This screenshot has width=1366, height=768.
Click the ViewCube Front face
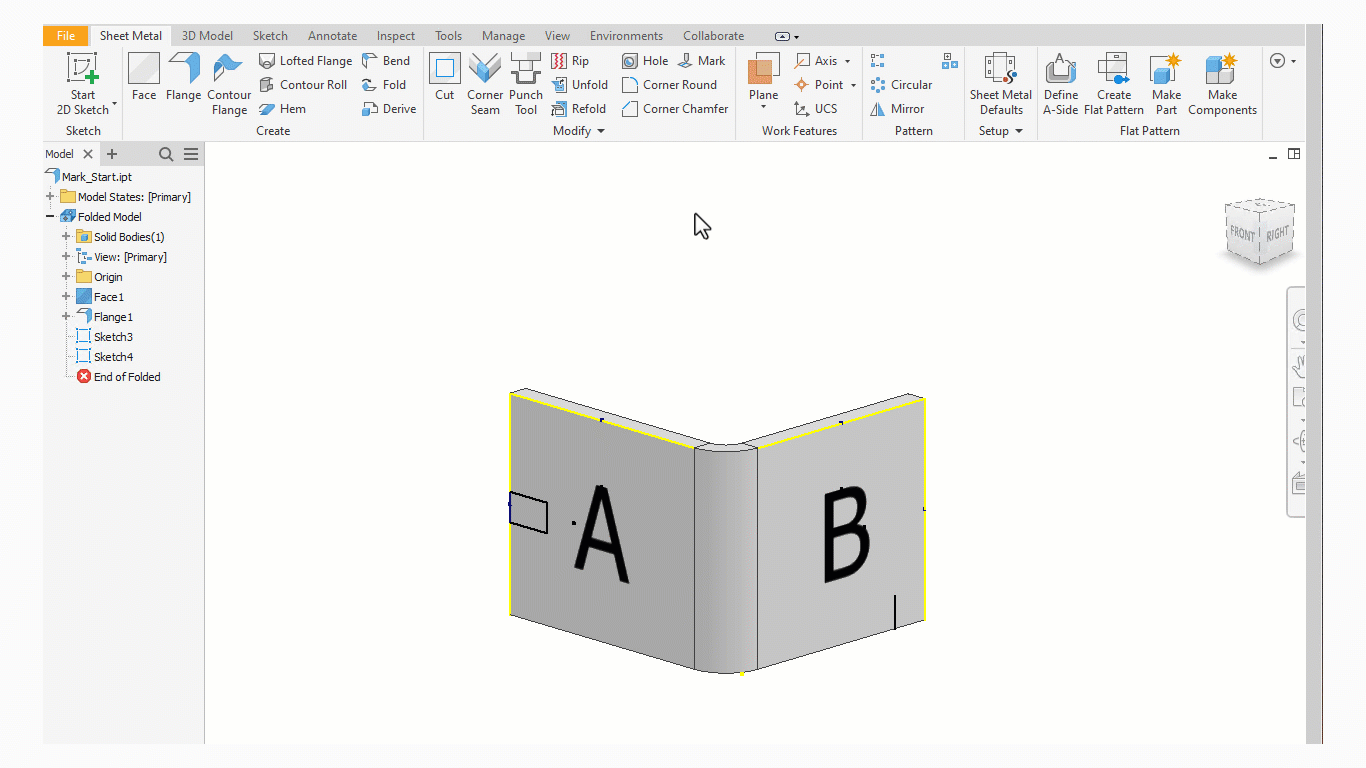coord(1242,234)
